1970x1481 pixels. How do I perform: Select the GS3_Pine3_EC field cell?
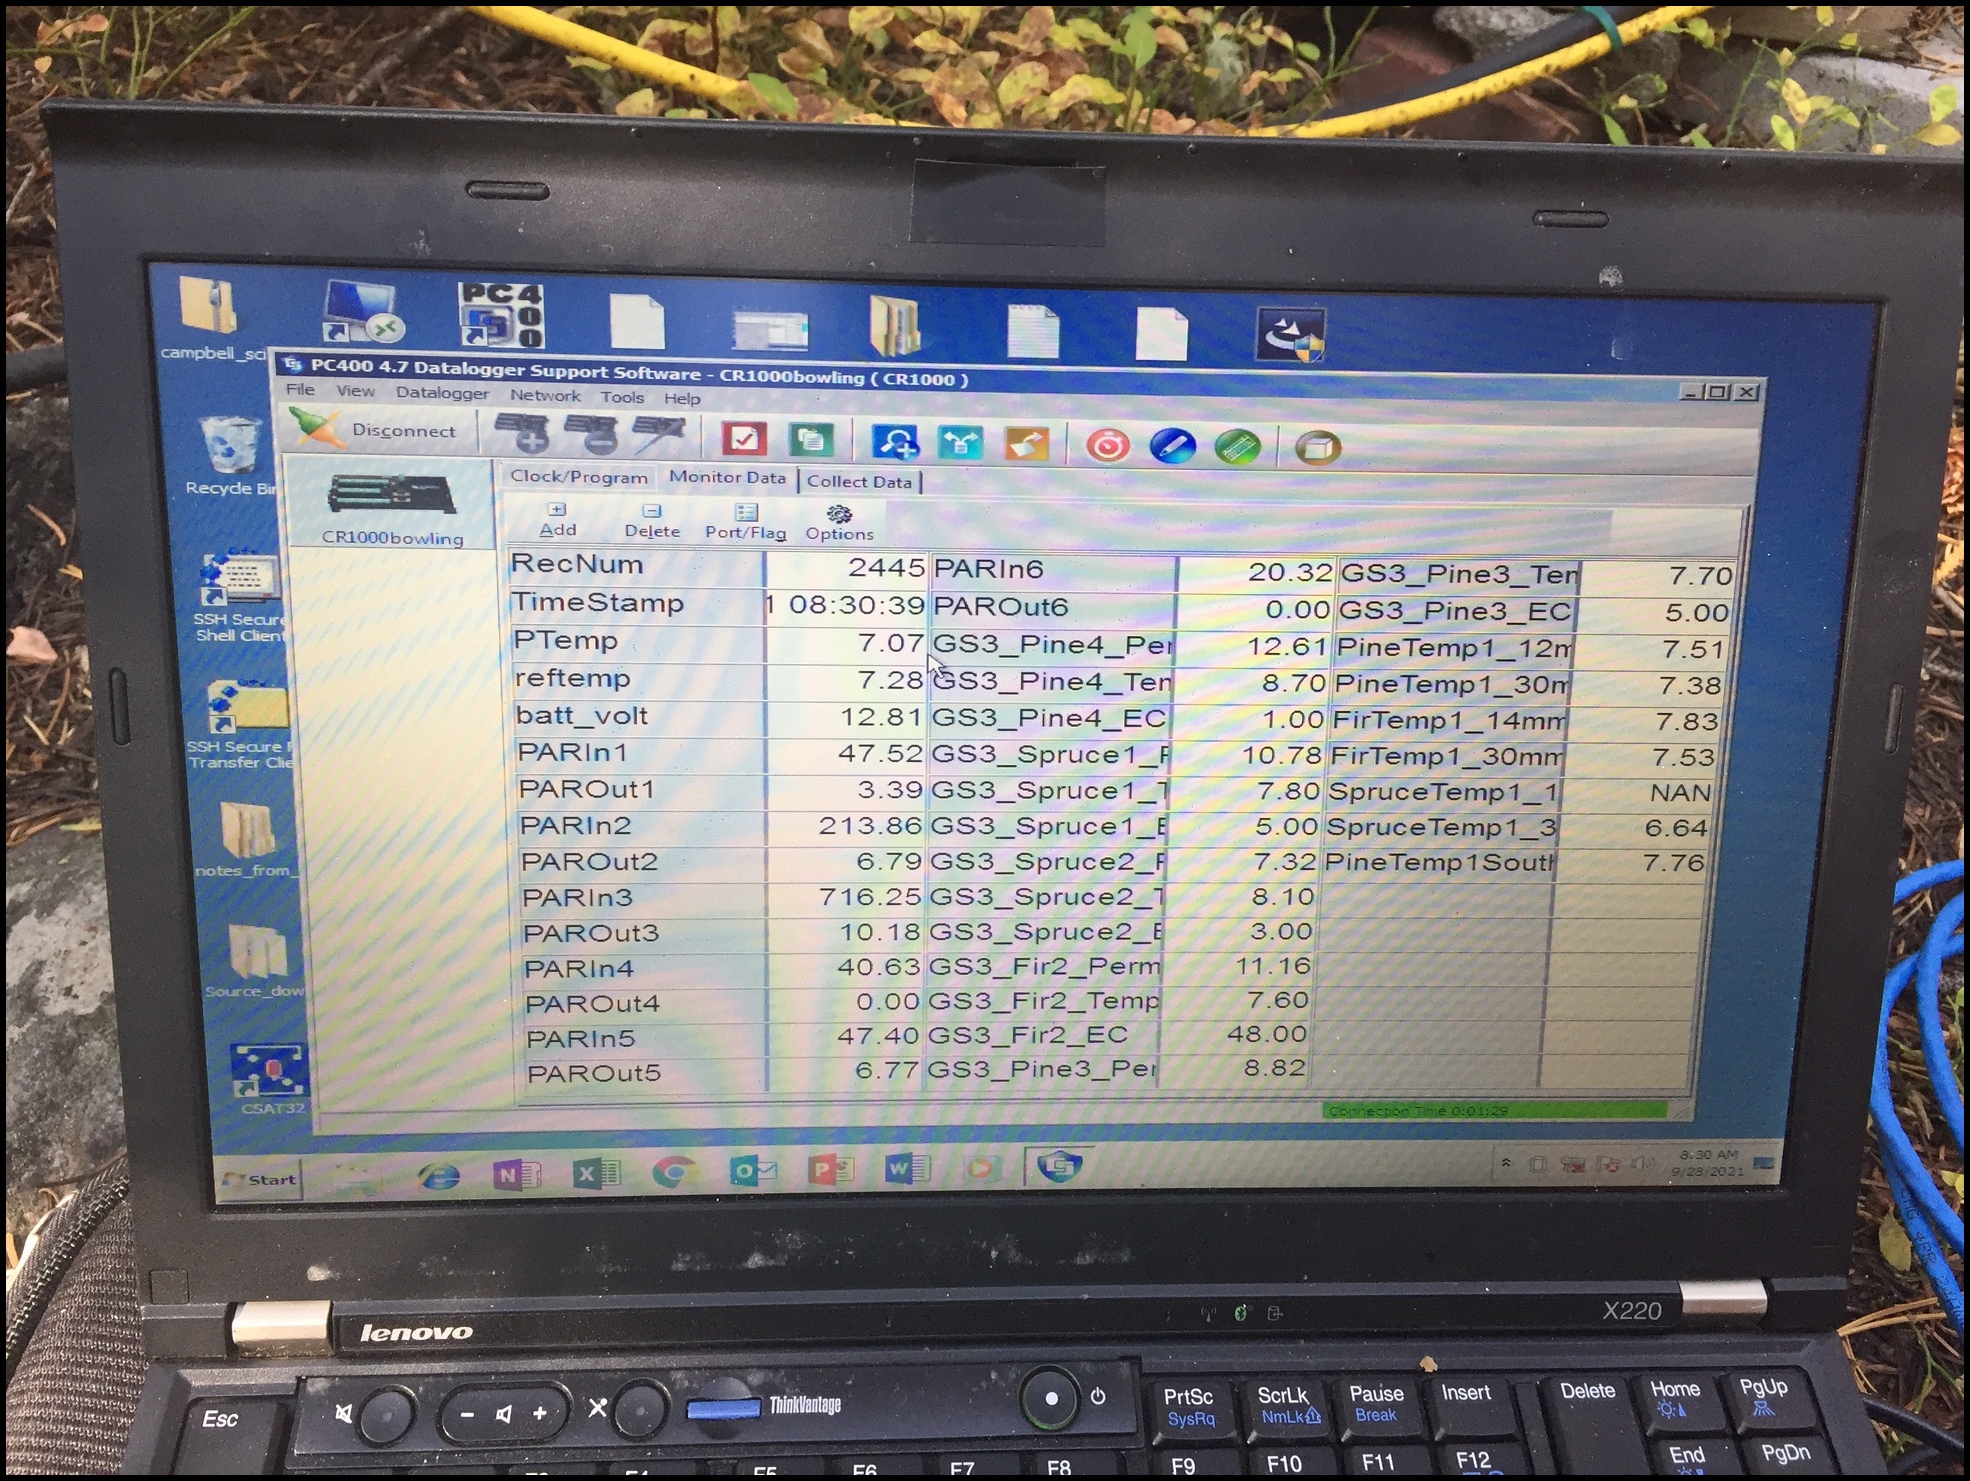tap(1458, 611)
